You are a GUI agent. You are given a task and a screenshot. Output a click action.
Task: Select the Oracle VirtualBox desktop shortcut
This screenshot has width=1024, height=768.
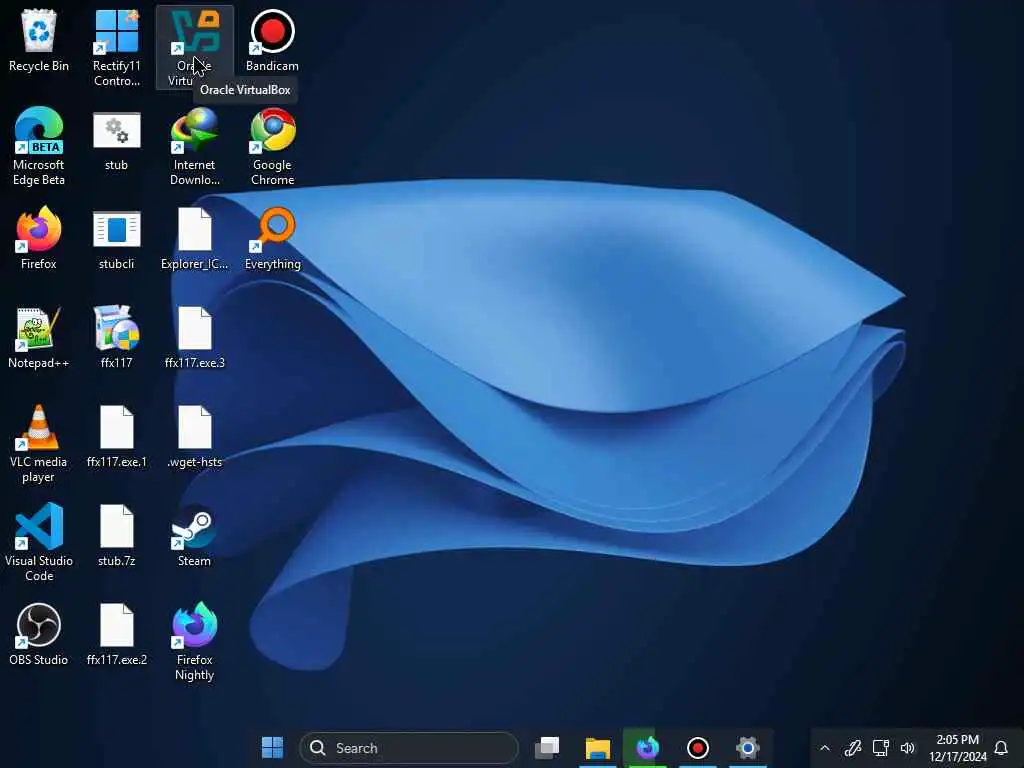(x=195, y=47)
